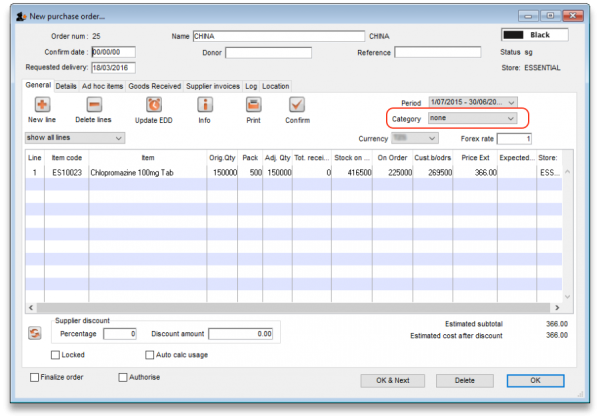600x419 pixels.
Task: Click the Delete lines minus icon
Action: (93, 104)
